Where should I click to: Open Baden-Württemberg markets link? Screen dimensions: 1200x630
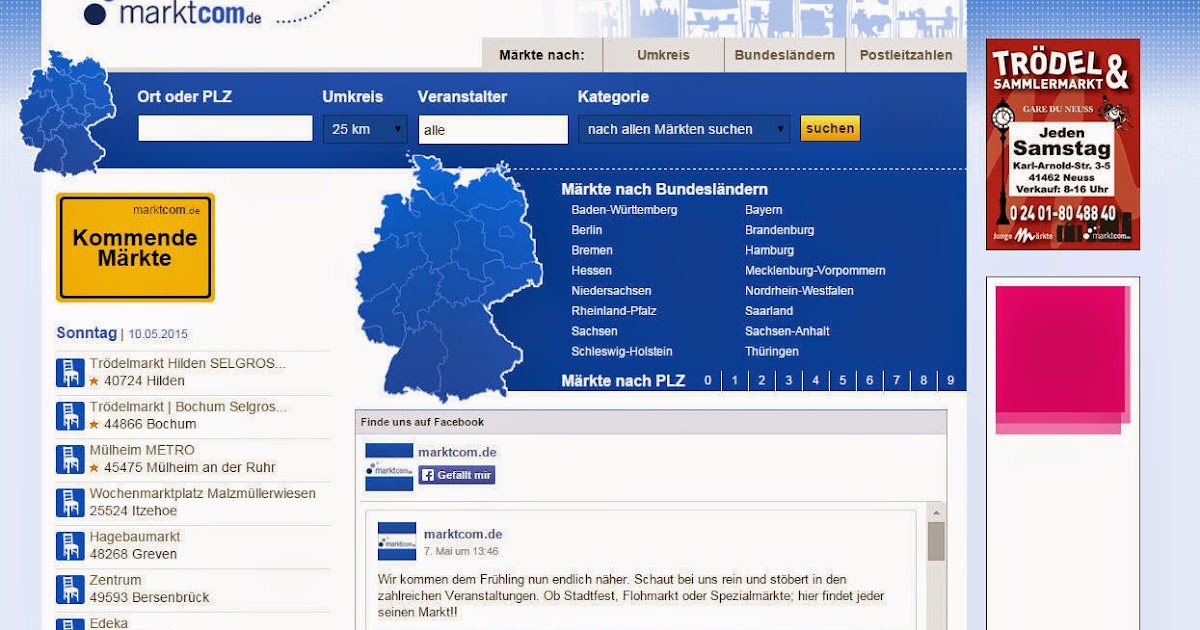(624, 210)
